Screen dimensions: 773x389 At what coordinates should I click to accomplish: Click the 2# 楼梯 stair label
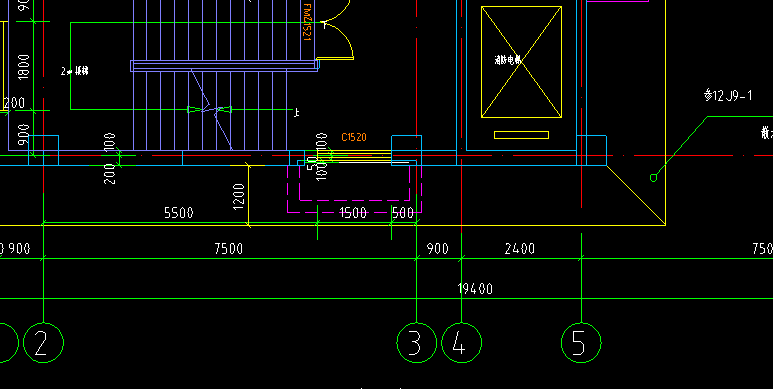click(x=74, y=71)
